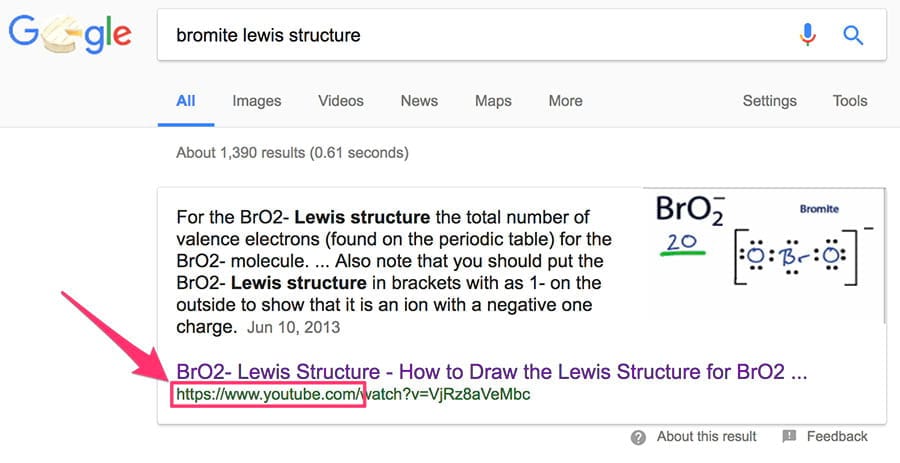Open the Maps results tab
Screen dimensions: 900x463
(493, 101)
